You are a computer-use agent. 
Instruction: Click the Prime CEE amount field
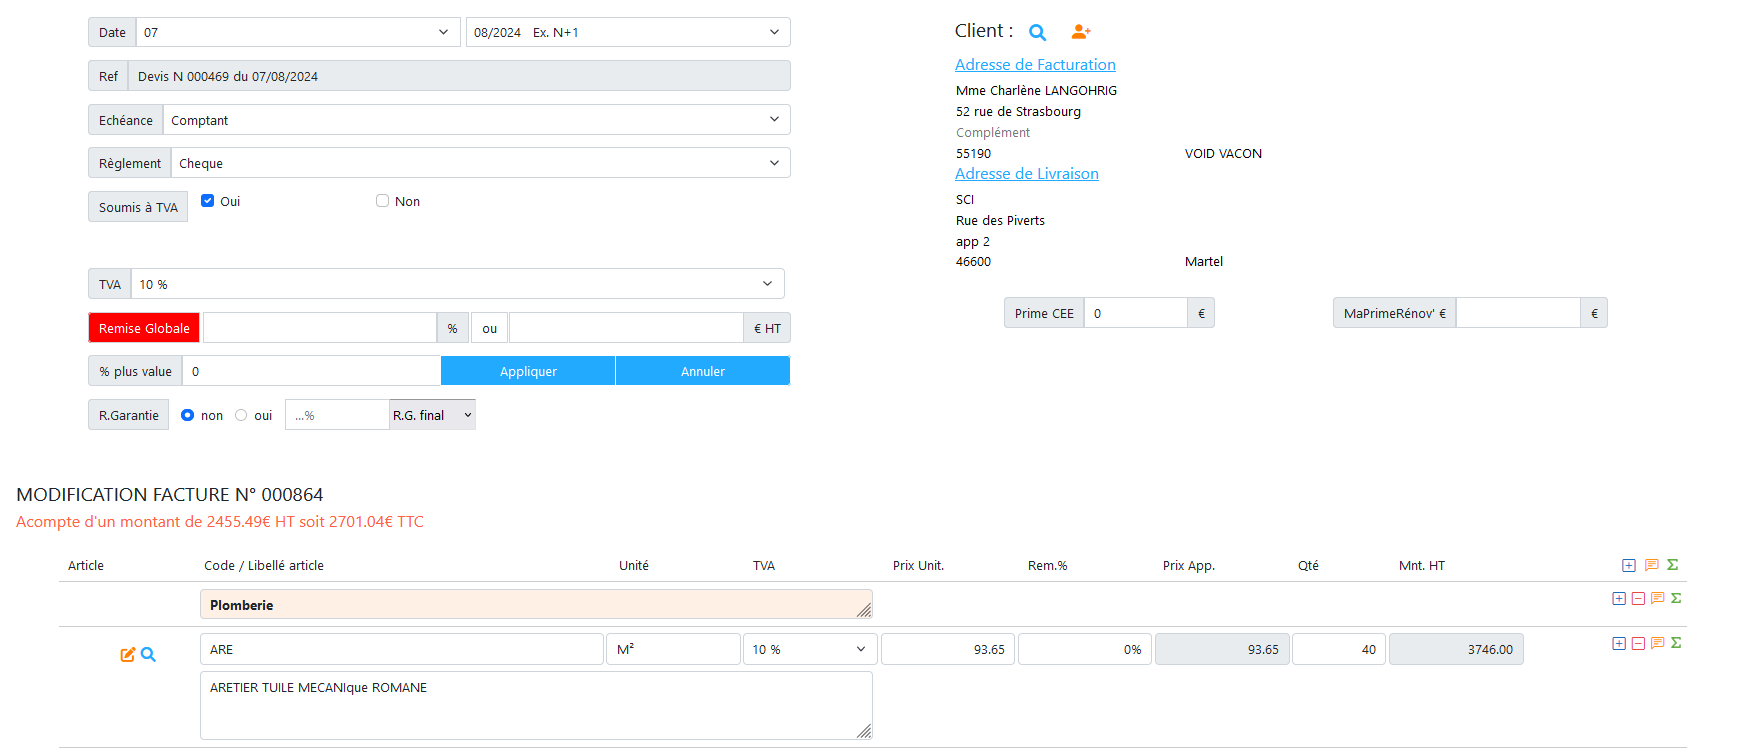click(x=1135, y=313)
